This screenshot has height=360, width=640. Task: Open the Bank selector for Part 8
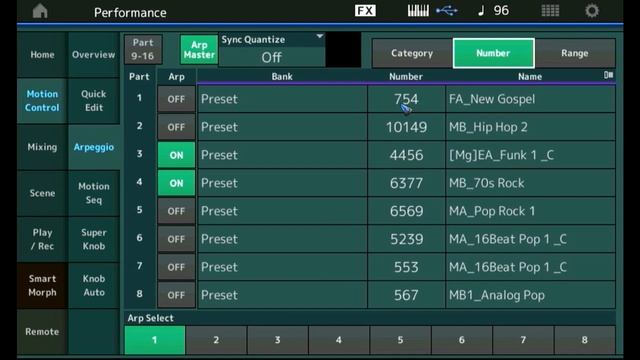coord(282,295)
